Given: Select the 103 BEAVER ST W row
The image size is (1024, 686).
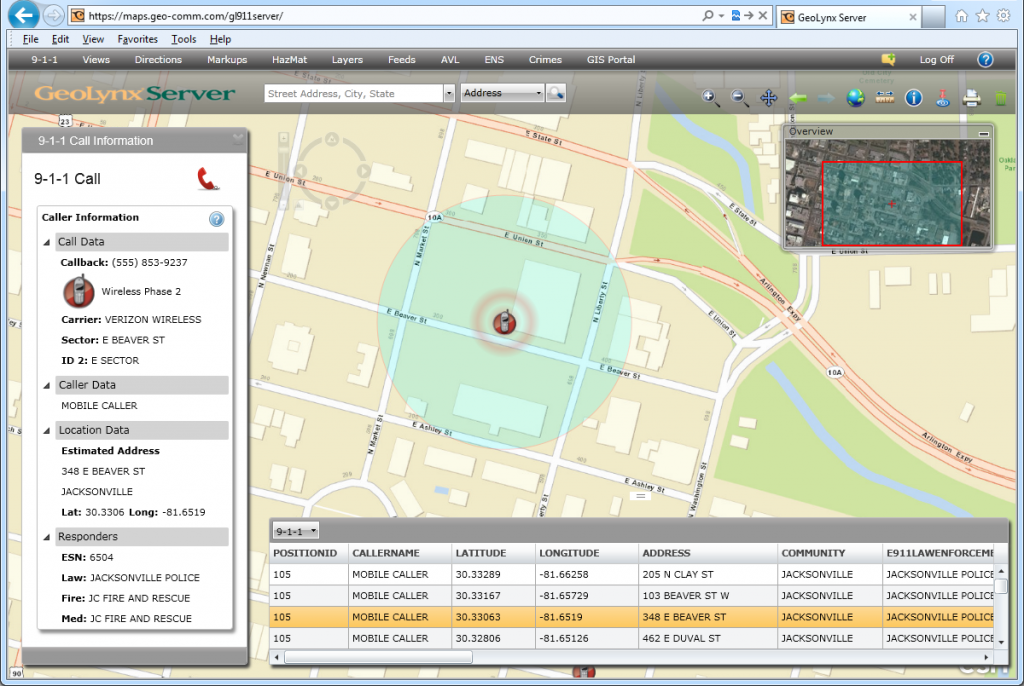Looking at the screenshot, I should (632, 596).
